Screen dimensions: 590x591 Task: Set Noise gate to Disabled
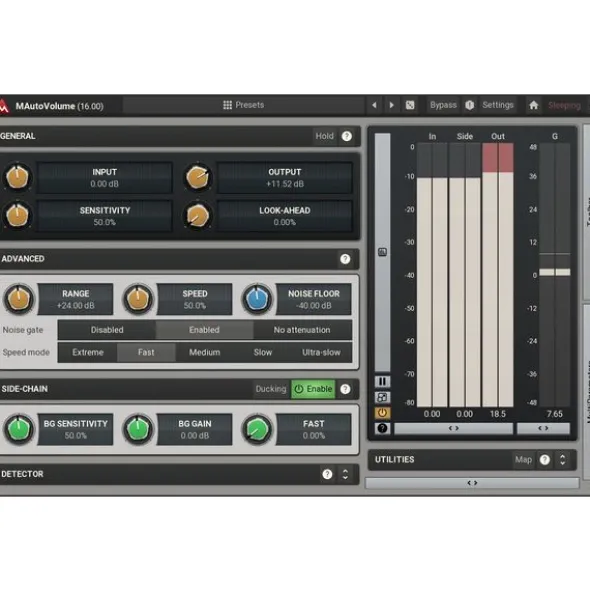coord(107,330)
